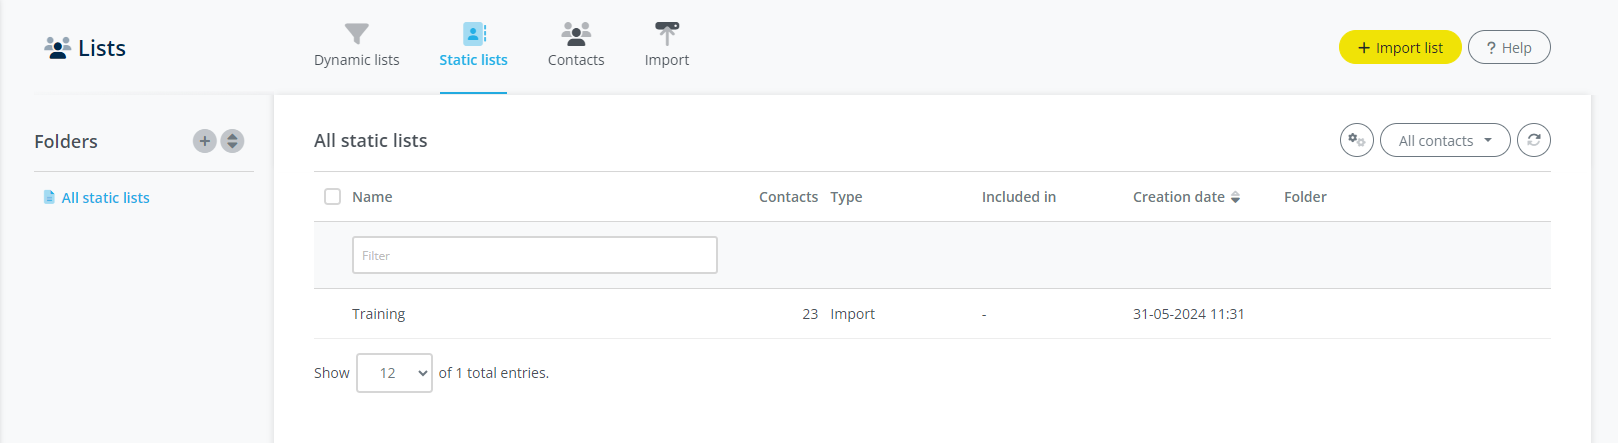
Task: Click the Lists people icon in header
Action: tap(57, 48)
